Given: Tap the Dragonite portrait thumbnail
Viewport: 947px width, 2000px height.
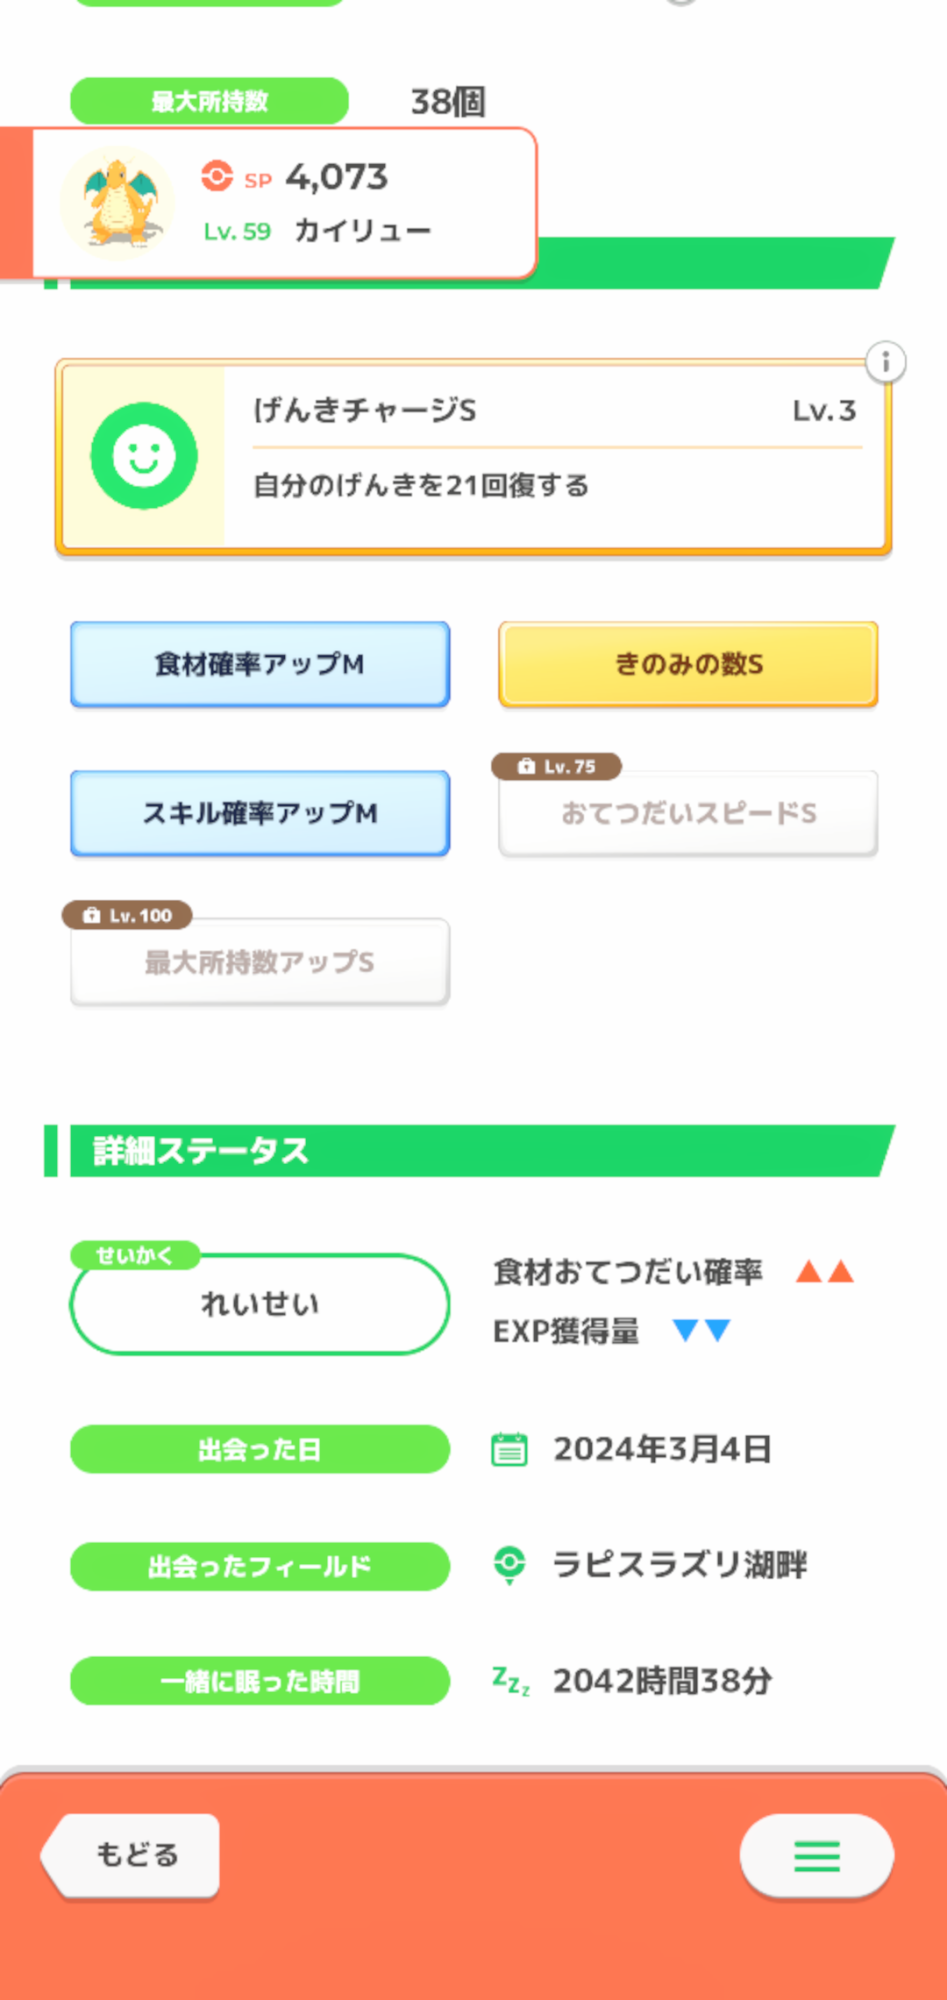Looking at the screenshot, I should click(118, 204).
